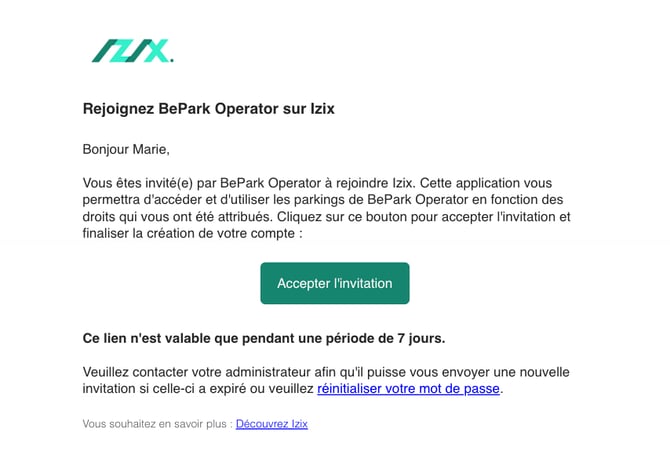This screenshot has width=670, height=451.
Task: Click the Vous souhaitez en savoir plus text
Action: [x=157, y=424]
